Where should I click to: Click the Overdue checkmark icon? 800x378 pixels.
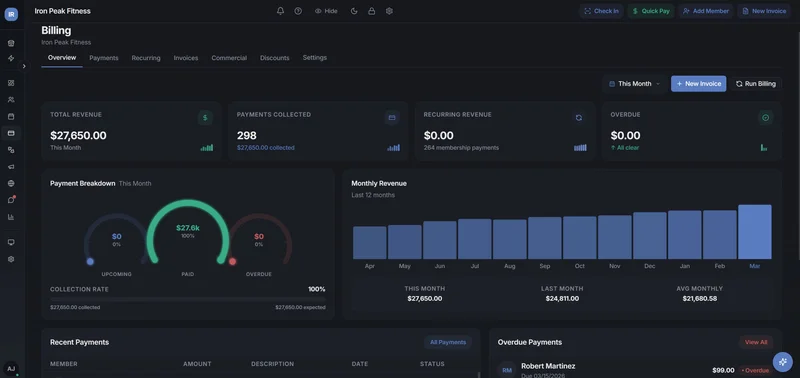click(x=765, y=118)
